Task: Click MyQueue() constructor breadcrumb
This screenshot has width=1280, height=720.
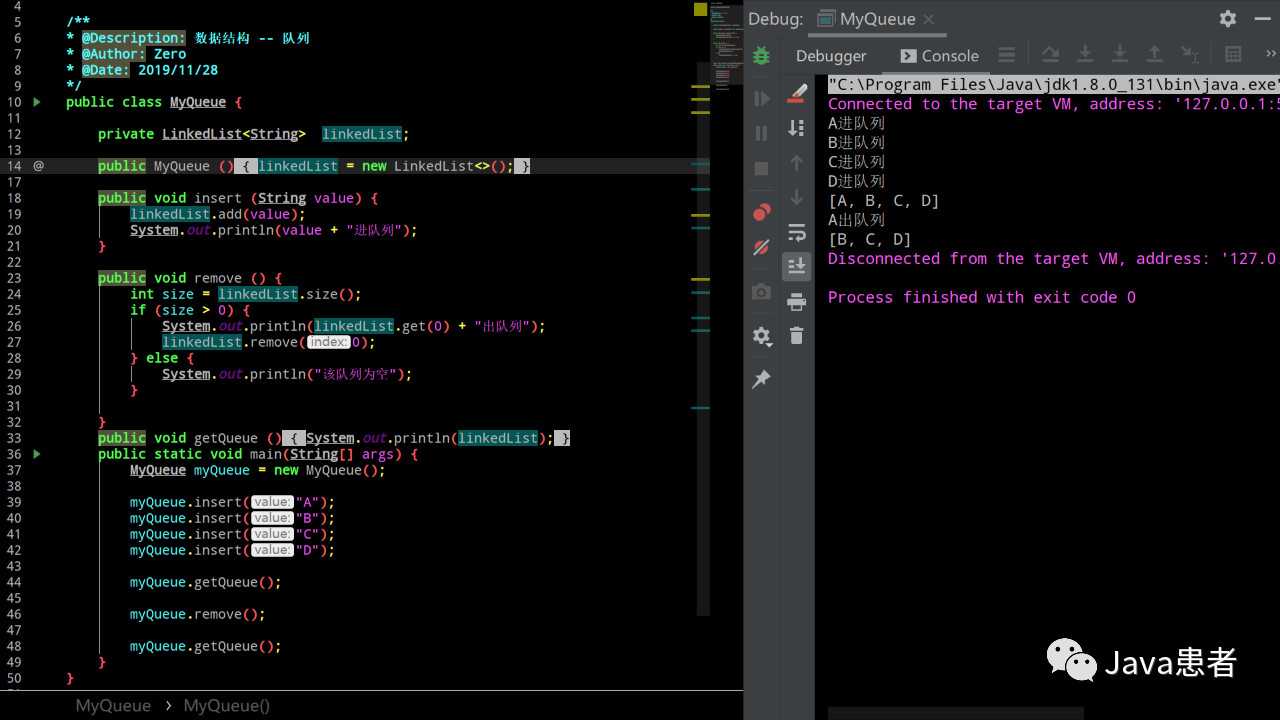Action: pos(227,706)
